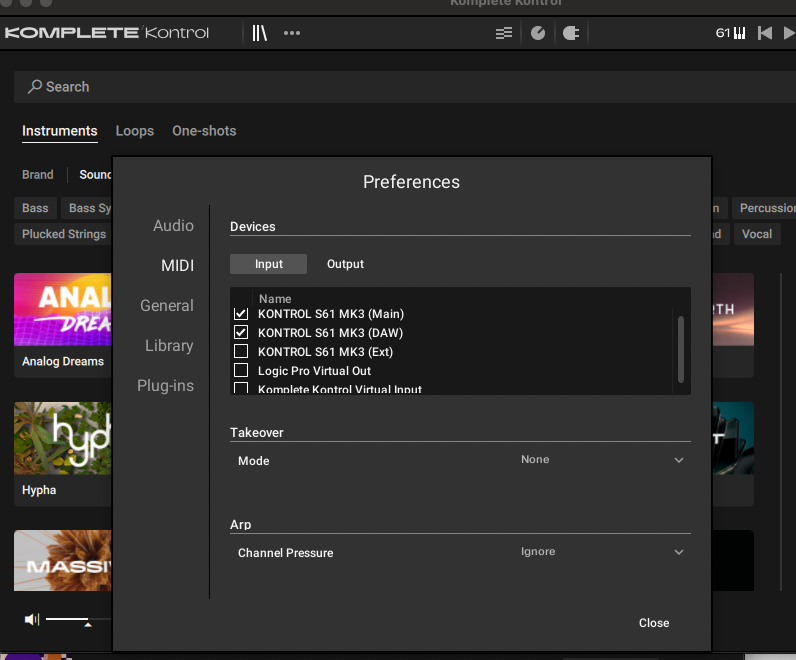Click the 61 keyboard indicator icon
Image resolution: width=796 pixels, height=660 pixels.
click(x=730, y=33)
